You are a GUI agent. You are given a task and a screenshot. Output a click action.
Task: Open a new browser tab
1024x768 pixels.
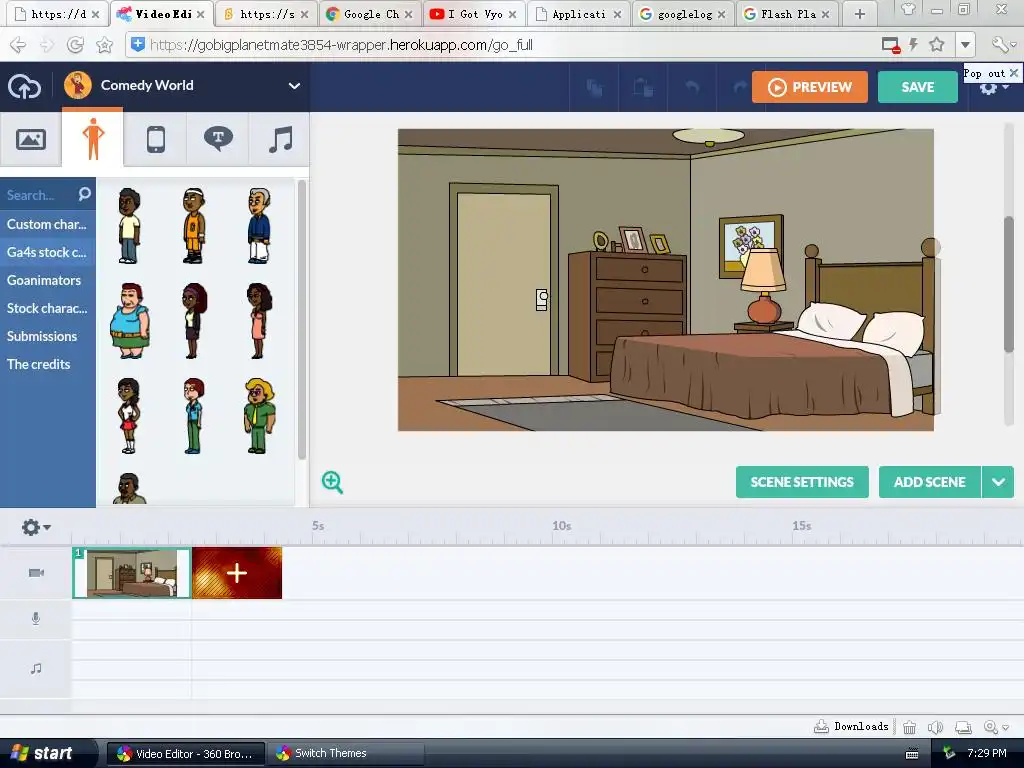point(859,14)
